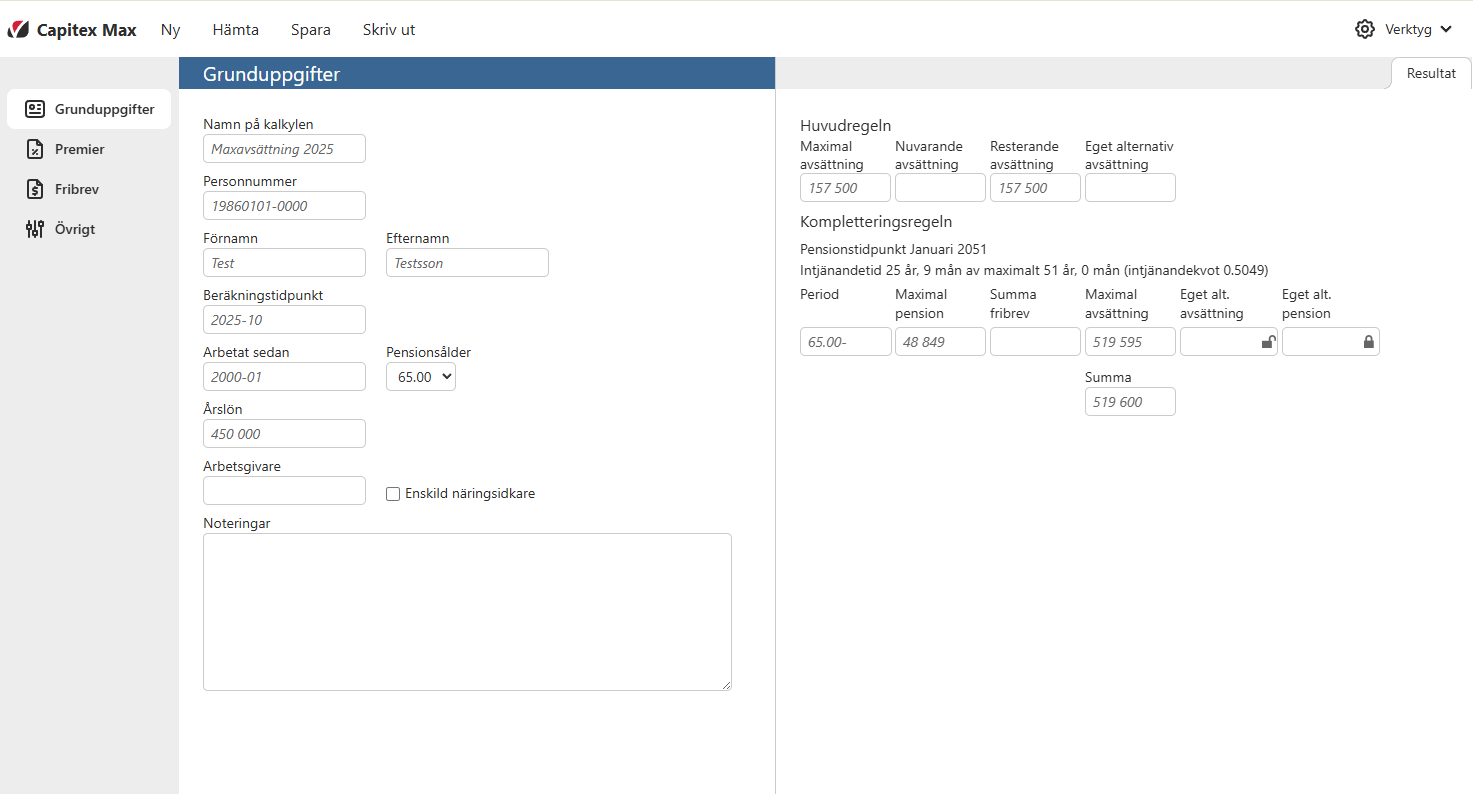Focus the Årslön input field
The image size is (1473, 794).
[x=284, y=434]
